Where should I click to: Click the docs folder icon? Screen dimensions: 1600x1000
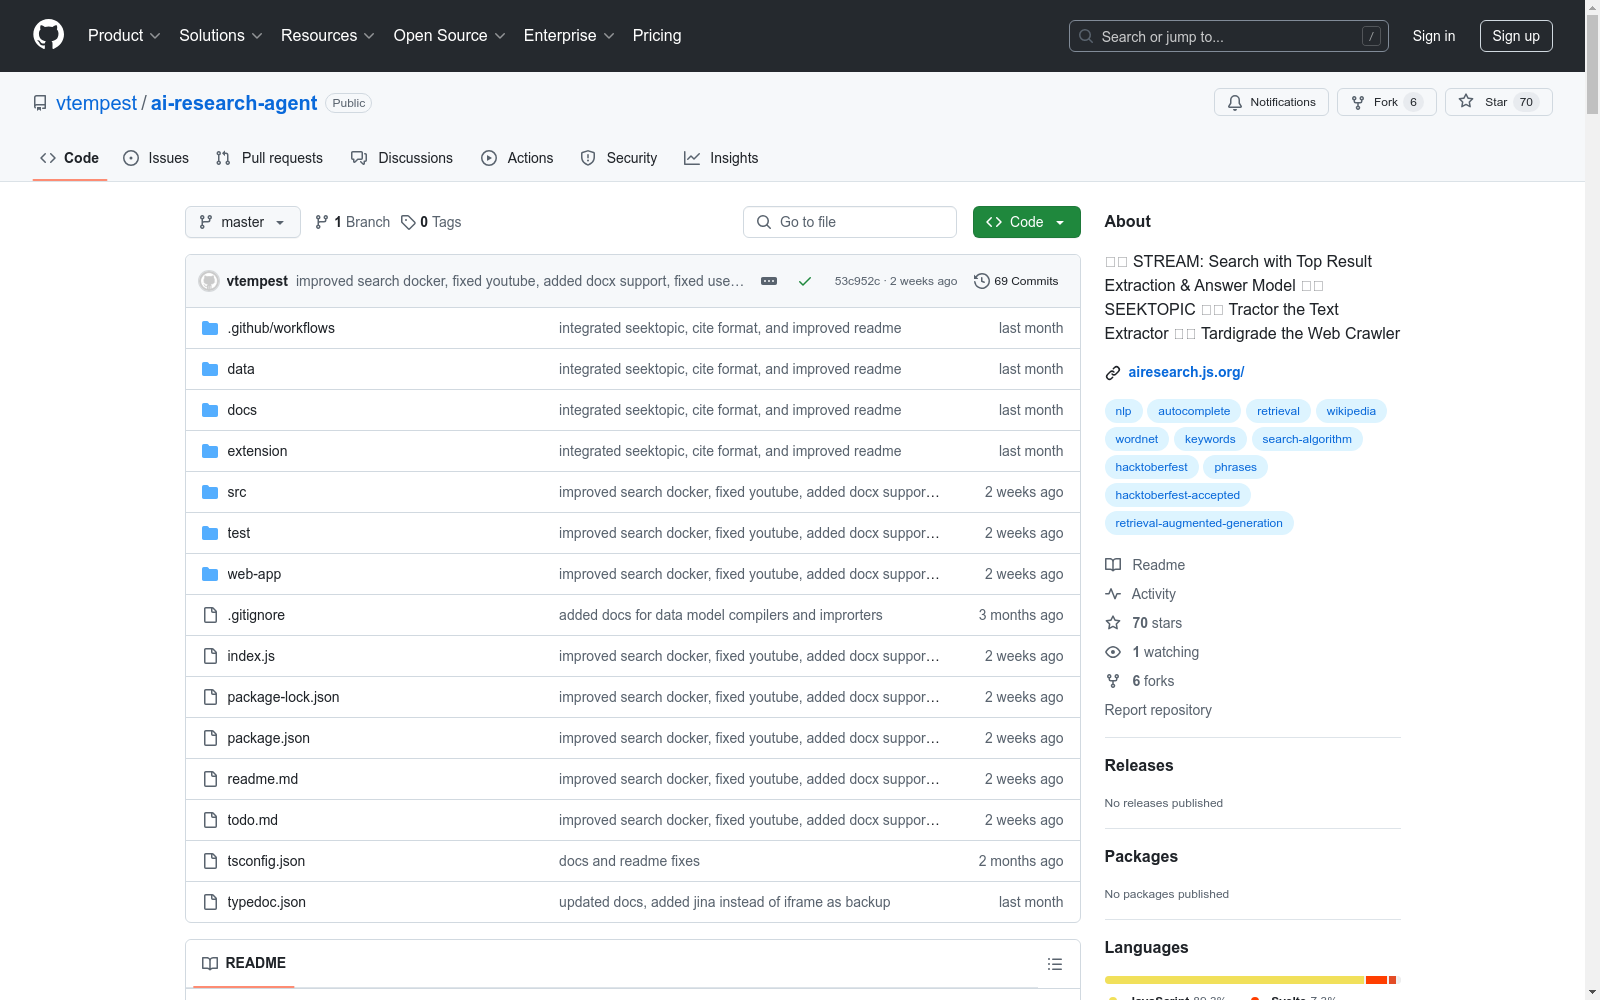210,410
